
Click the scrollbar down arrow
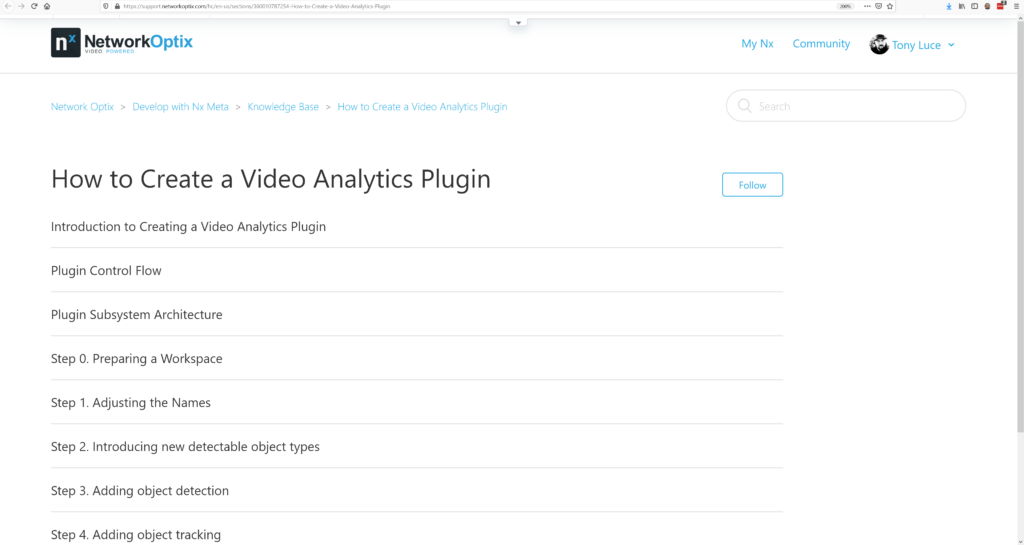click(1020, 540)
